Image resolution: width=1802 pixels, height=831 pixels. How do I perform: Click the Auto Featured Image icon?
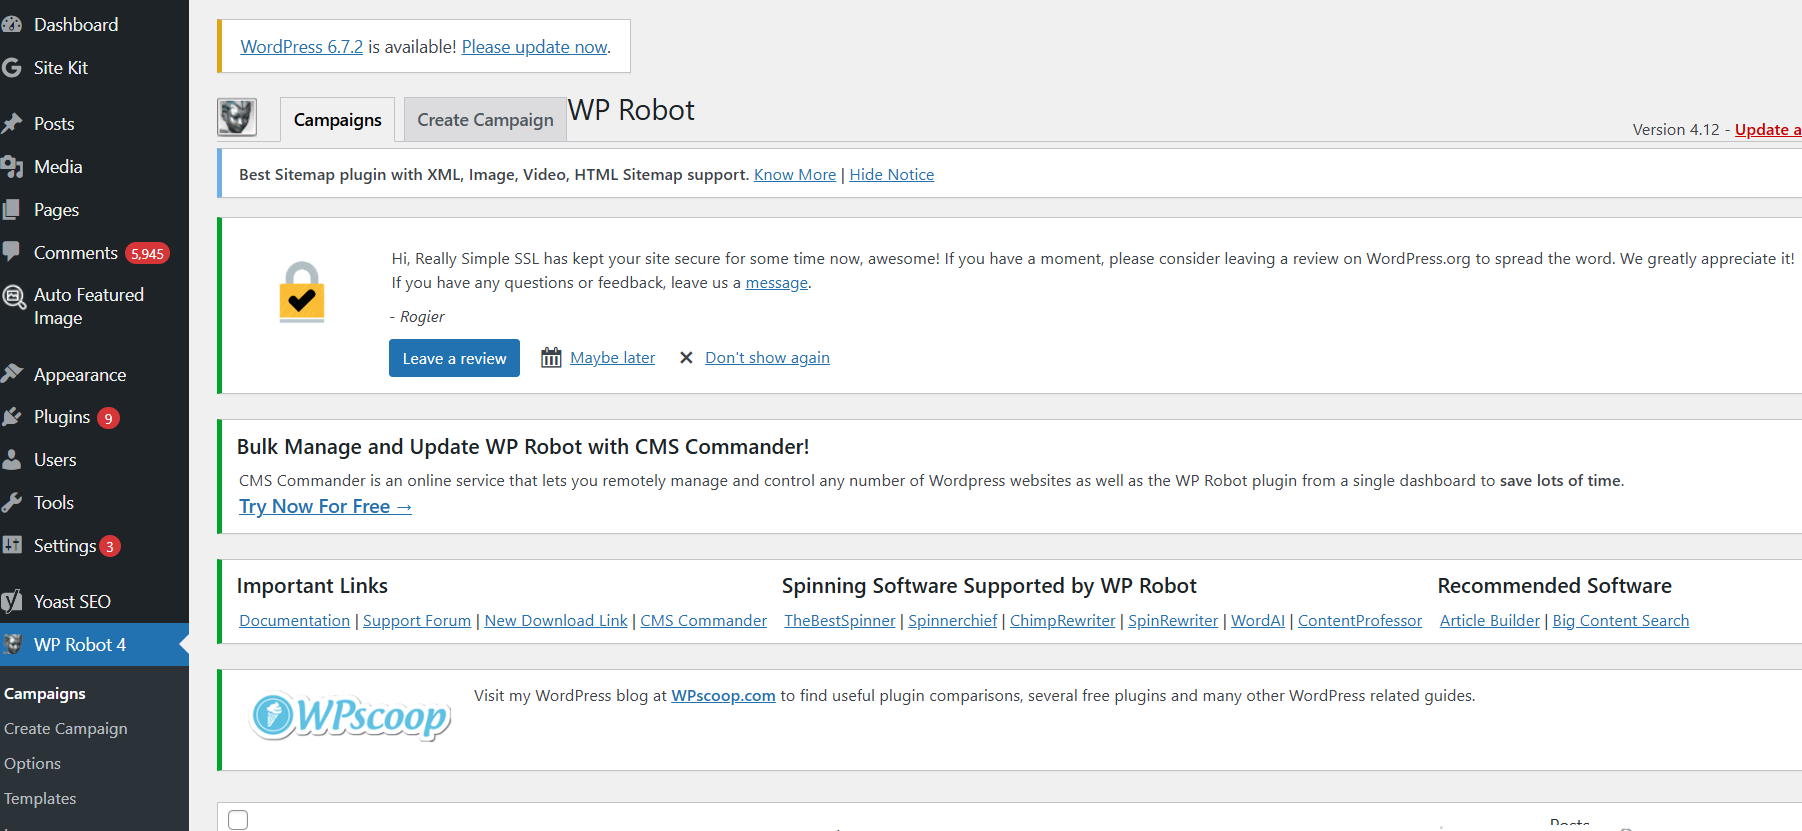[13, 296]
